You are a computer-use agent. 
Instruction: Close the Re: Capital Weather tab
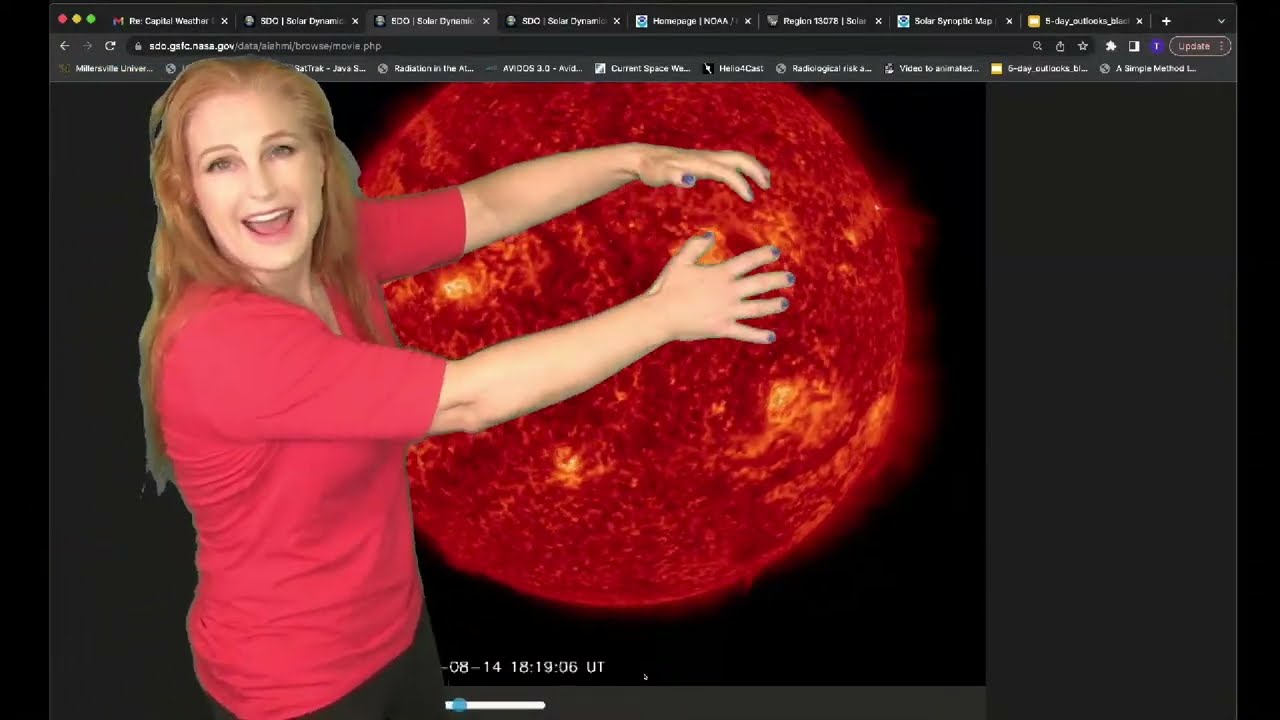pos(224,21)
